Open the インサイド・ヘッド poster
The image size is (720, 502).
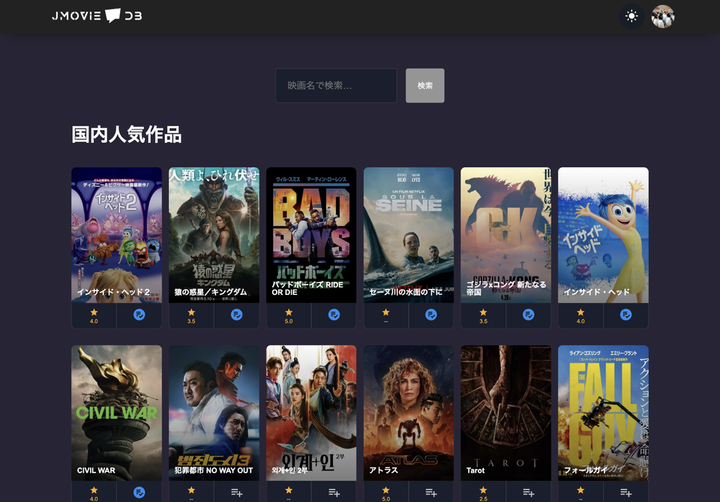point(603,235)
